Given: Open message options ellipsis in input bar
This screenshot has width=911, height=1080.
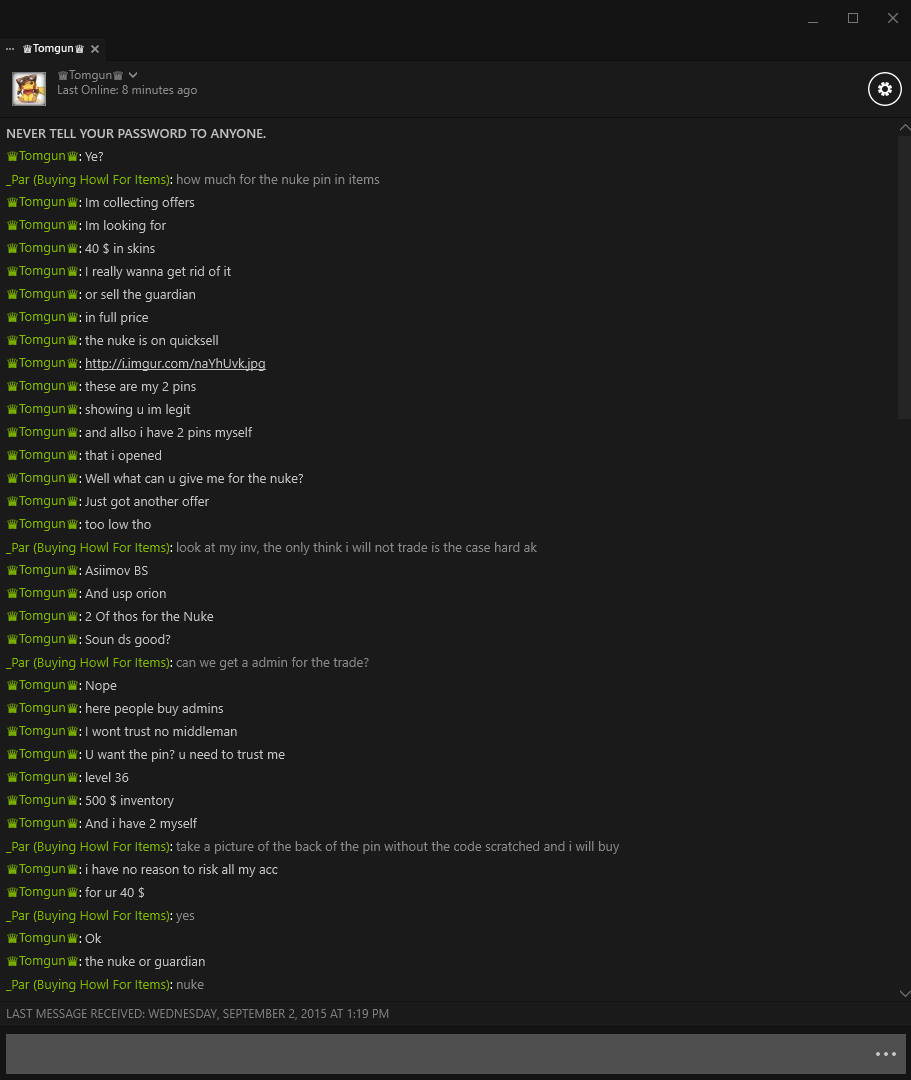Looking at the screenshot, I should pyautogui.click(x=886, y=1054).
